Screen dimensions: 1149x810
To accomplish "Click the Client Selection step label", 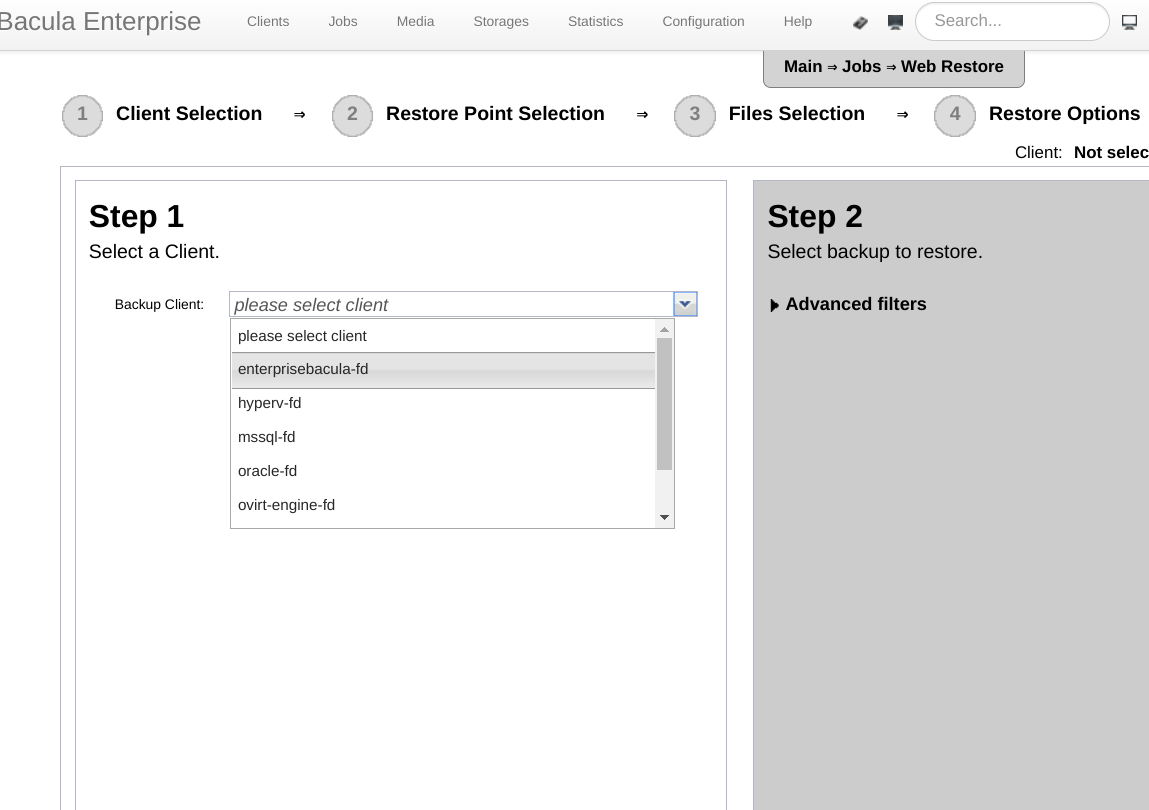I will point(189,114).
